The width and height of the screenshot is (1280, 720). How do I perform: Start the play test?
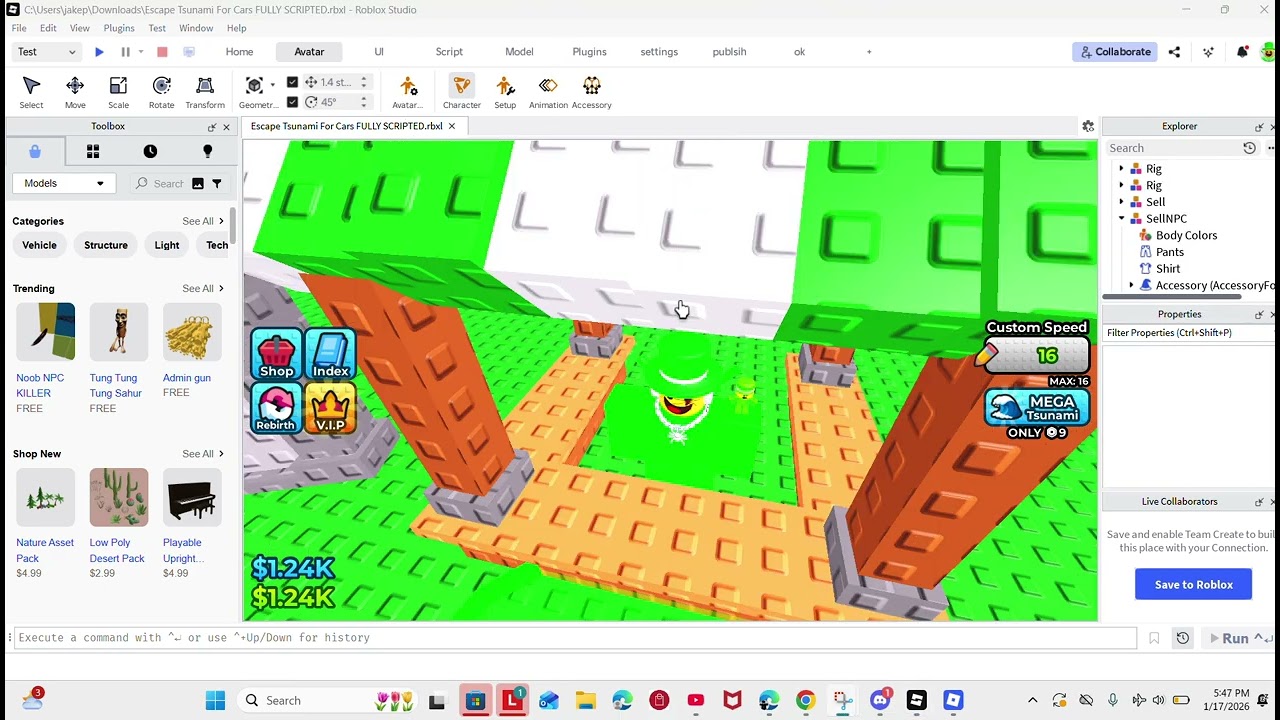pos(99,52)
